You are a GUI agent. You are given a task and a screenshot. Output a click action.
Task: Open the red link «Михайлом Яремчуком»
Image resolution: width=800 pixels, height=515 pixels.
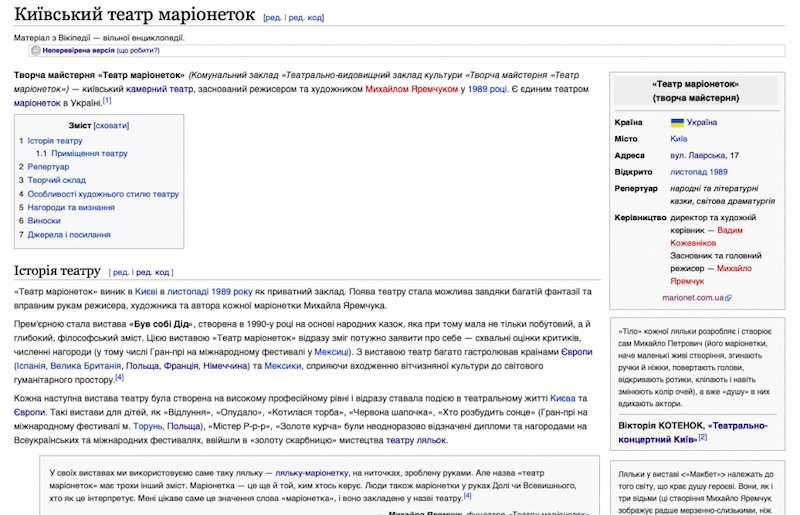pos(411,89)
